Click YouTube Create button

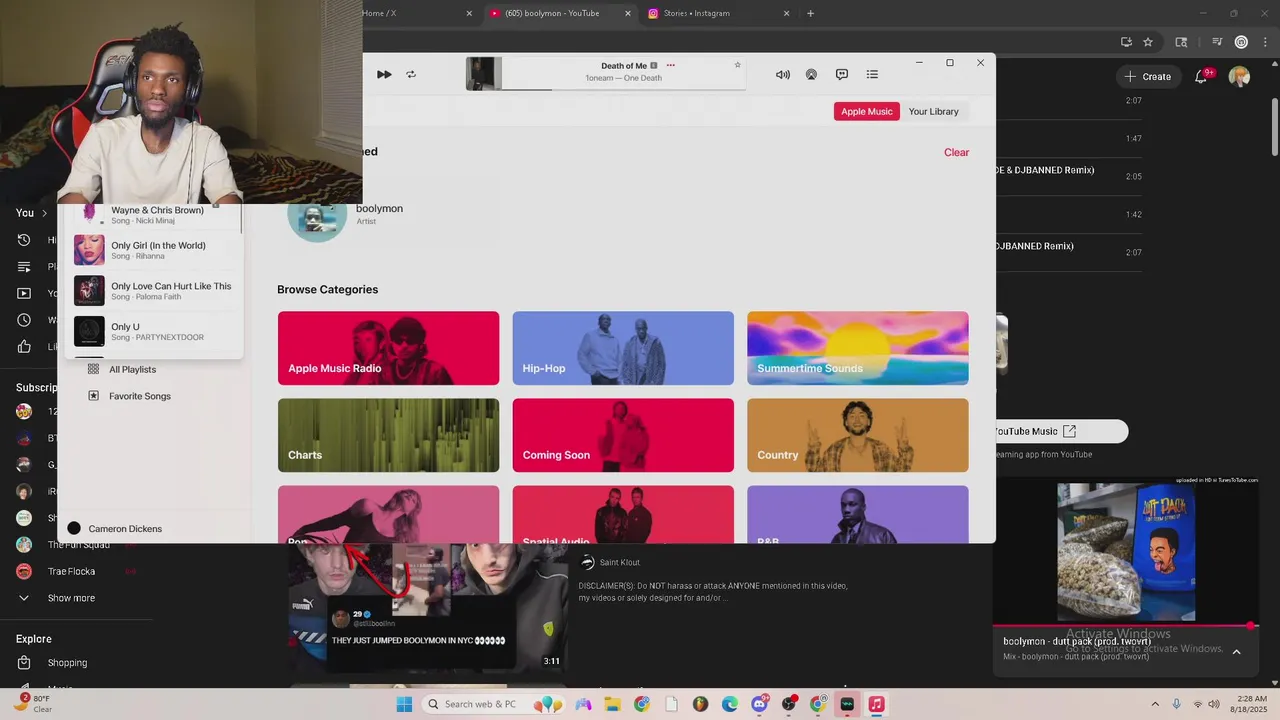coord(1147,76)
